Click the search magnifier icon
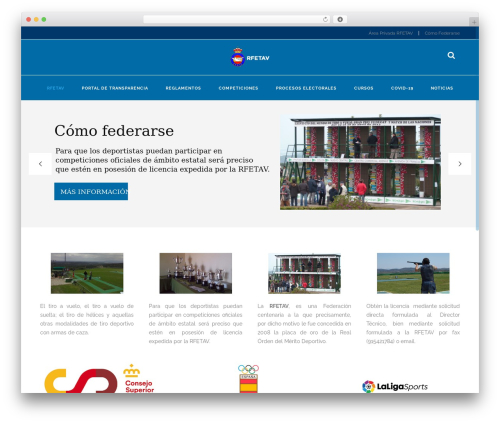 click(x=451, y=55)
